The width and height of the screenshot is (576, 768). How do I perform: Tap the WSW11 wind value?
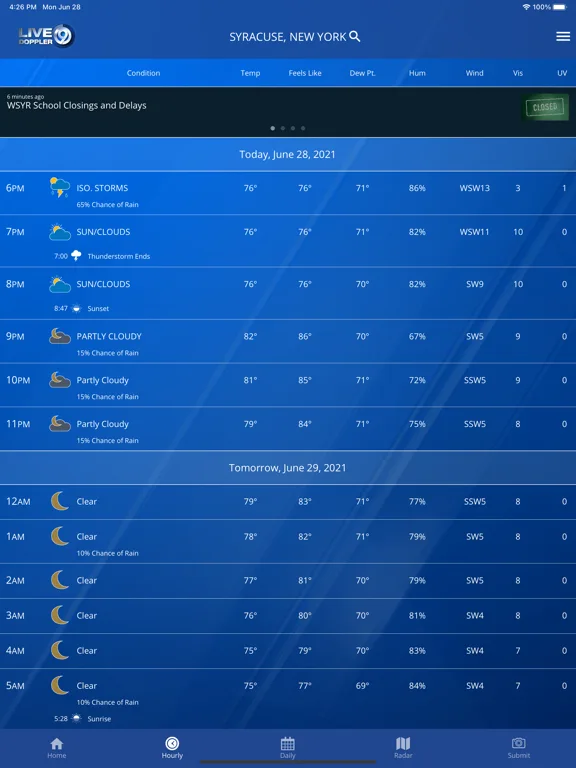[x=475, y=232]
